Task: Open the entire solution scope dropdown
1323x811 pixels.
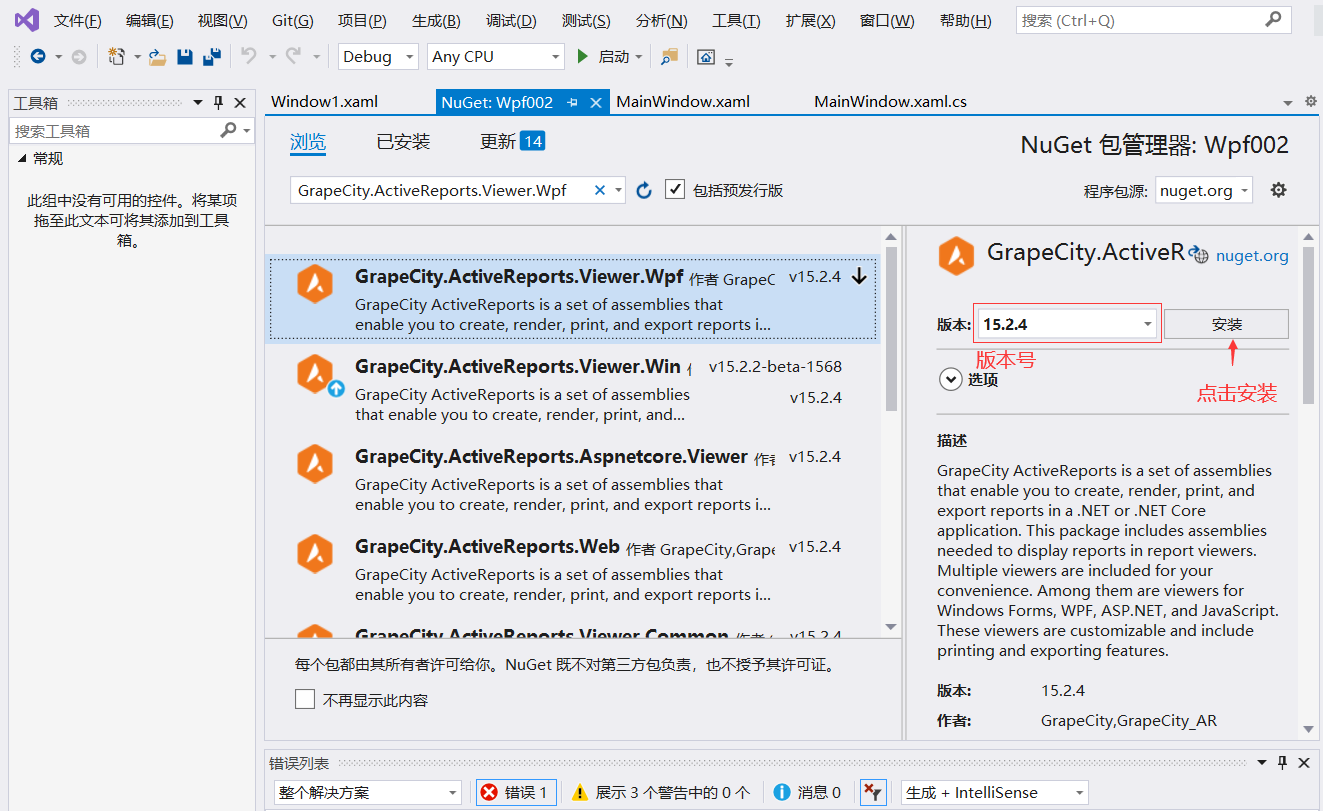Action: tap(368, 793)
